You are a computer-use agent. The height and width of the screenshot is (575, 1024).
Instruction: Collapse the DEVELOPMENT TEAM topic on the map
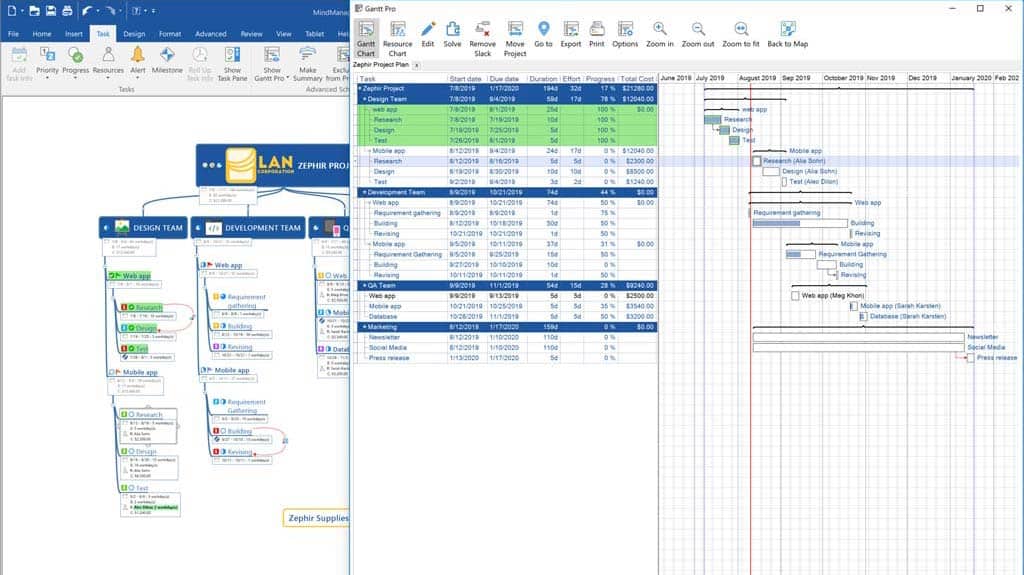(198, 228)
